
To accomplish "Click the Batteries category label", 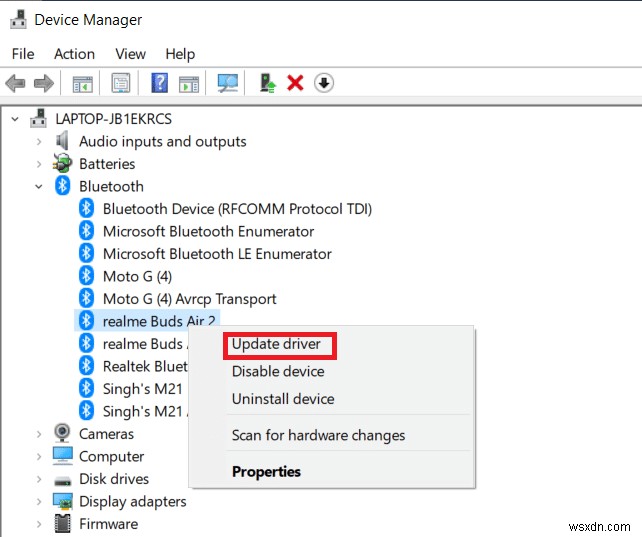I will pyautogui.click(x=107, y=164).
